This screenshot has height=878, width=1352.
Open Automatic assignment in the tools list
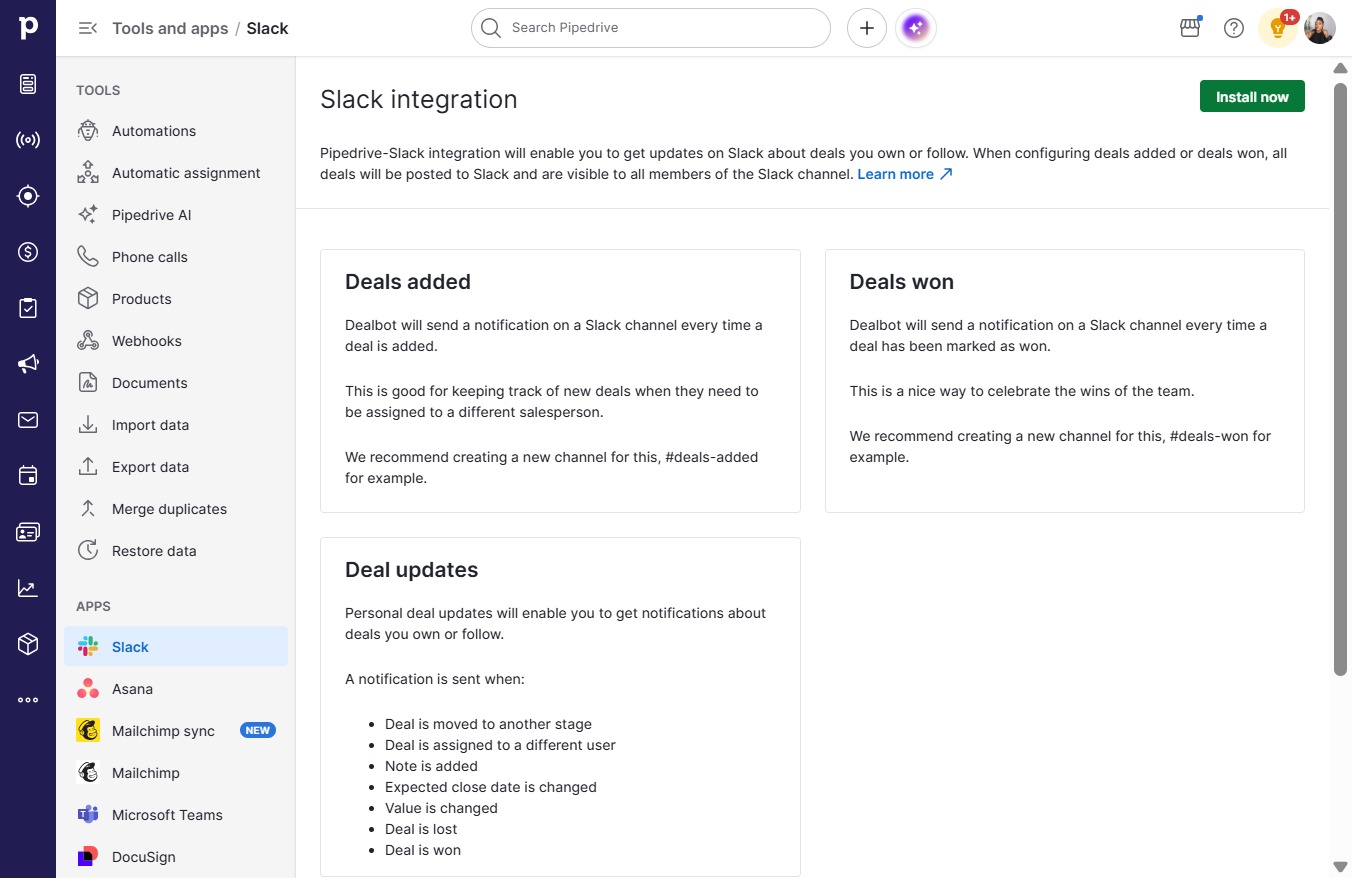pos(176,173)
